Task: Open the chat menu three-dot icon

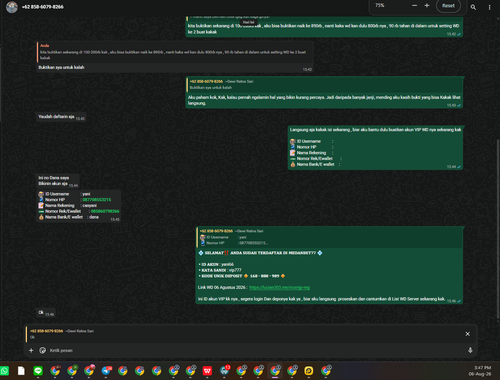Action: point(489,7)
